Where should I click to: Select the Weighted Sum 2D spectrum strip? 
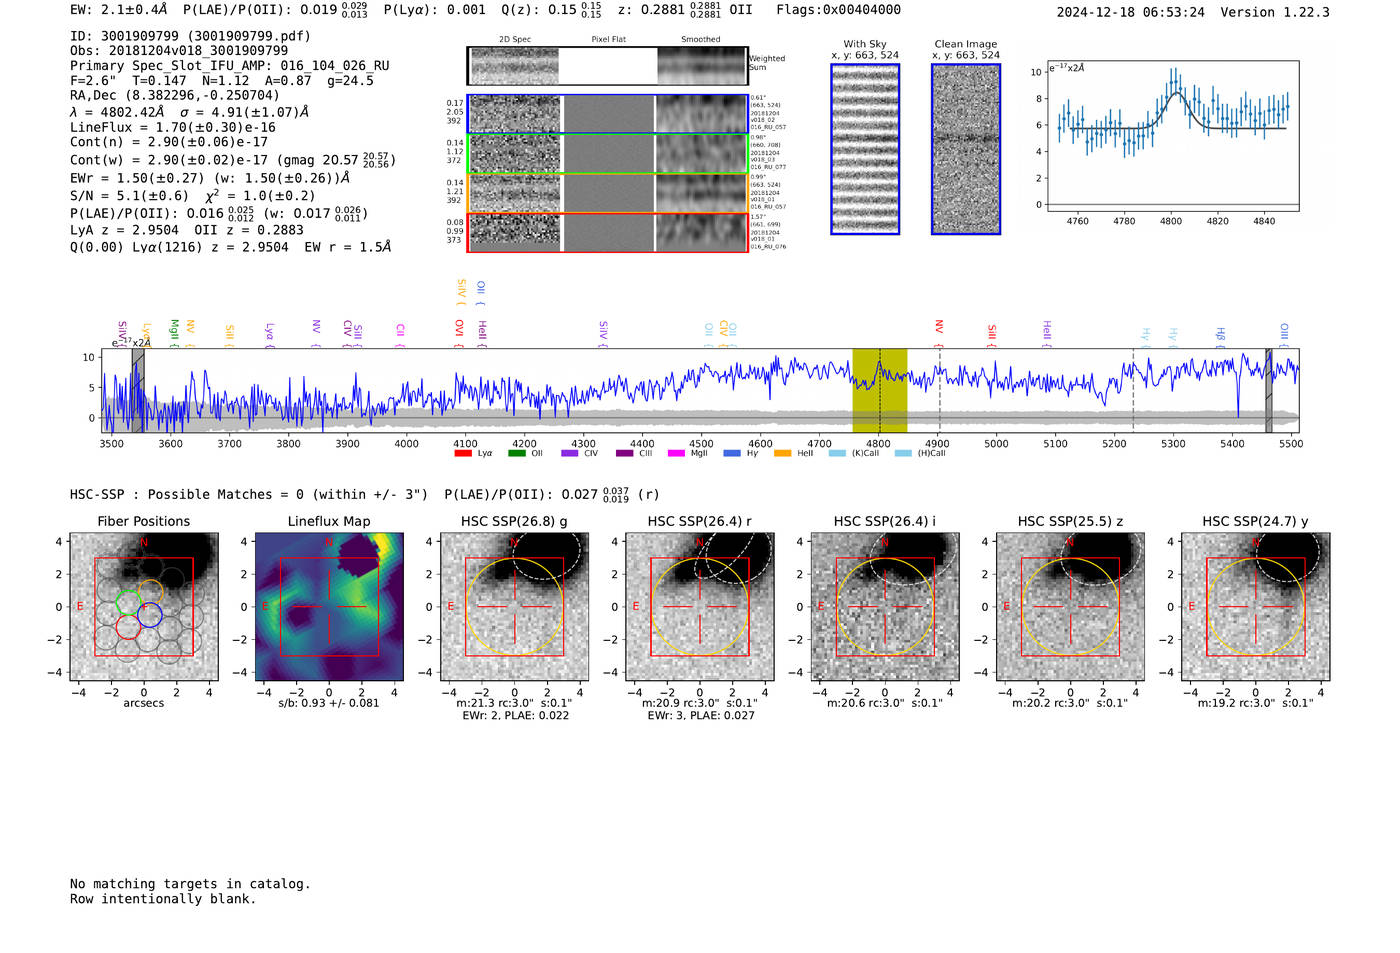(x=608, y=66)
